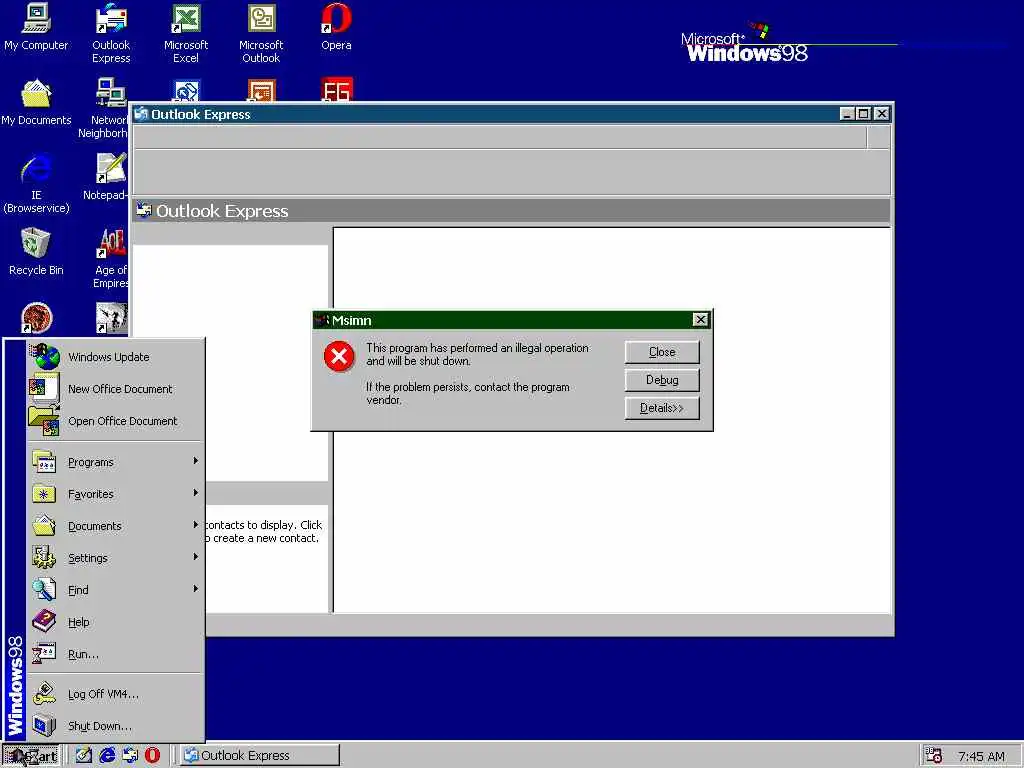Launch Internet Explorer from Quick Launch

[x=107, y=755]
